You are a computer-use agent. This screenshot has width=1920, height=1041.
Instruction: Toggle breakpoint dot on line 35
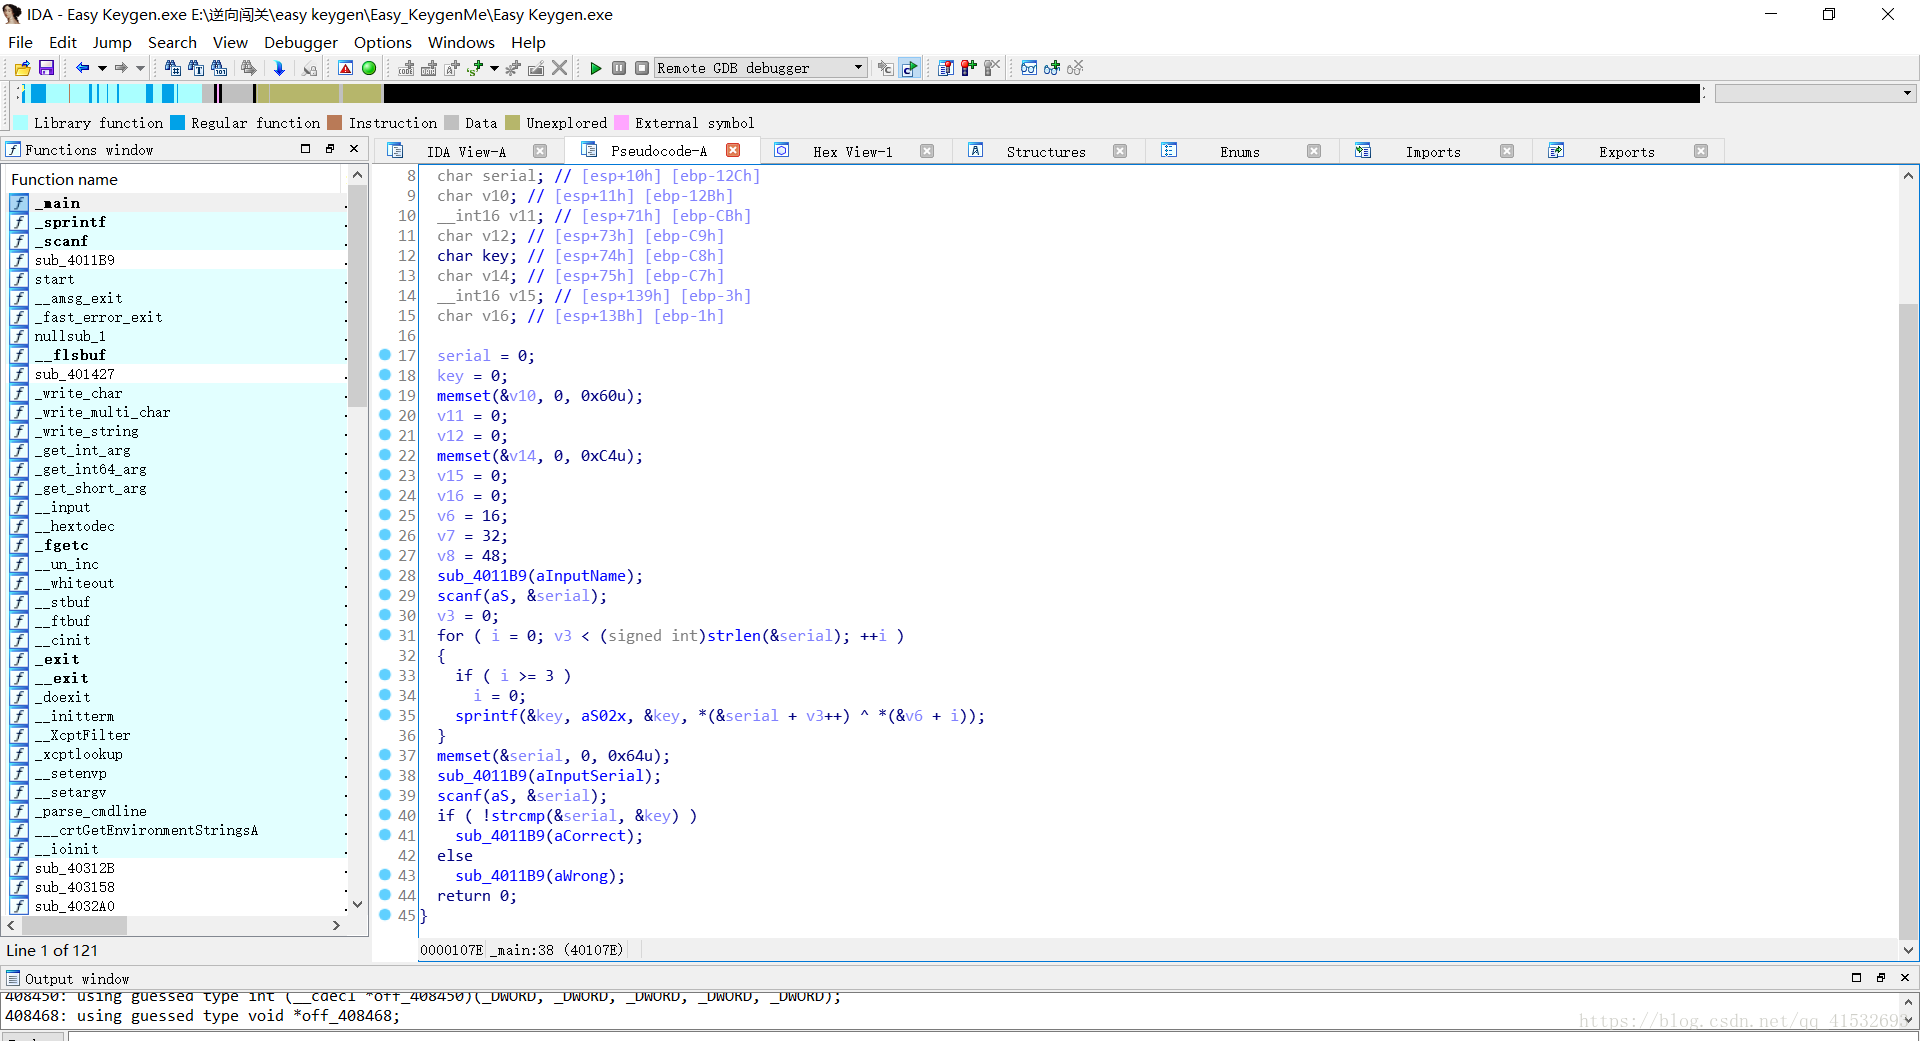[385, 715]
